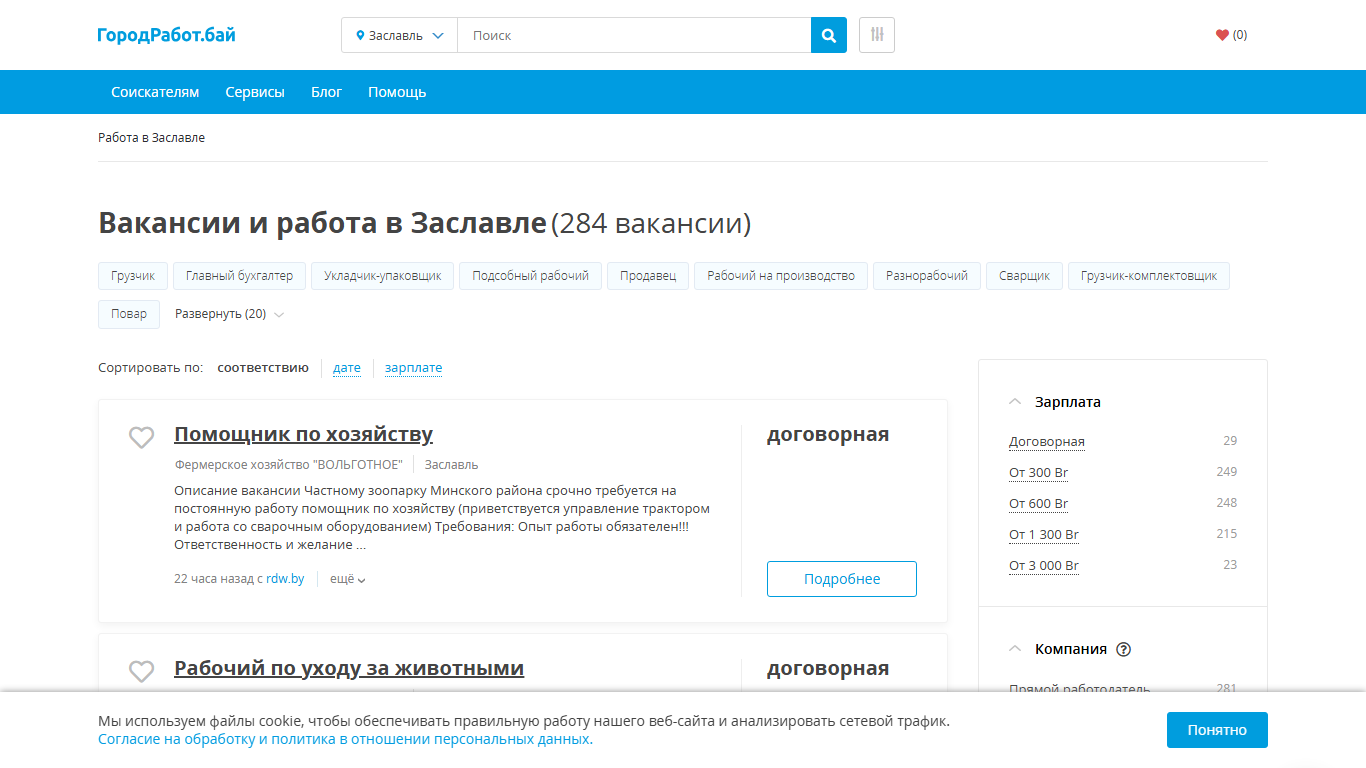Select Договорная salary filter
This screenshot has height=768, width=1366.
(x=1047, y=442)
